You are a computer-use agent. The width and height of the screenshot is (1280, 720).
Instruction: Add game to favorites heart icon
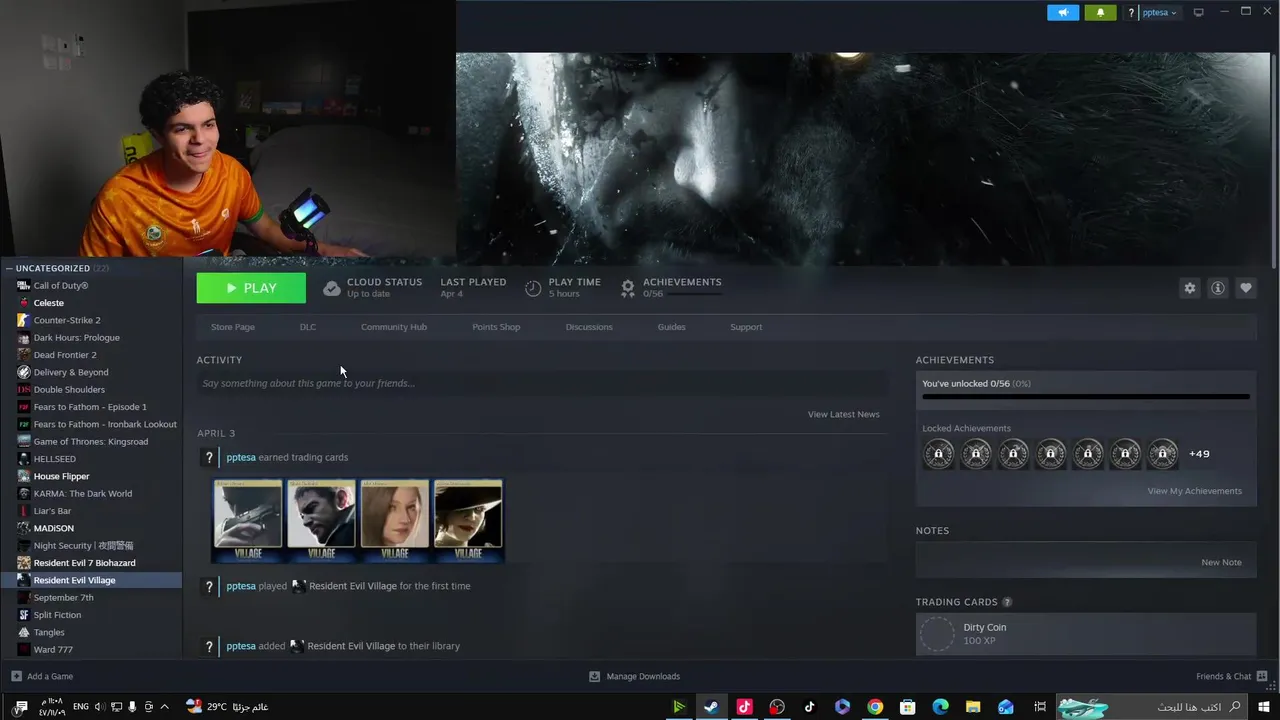[1246, 288]
